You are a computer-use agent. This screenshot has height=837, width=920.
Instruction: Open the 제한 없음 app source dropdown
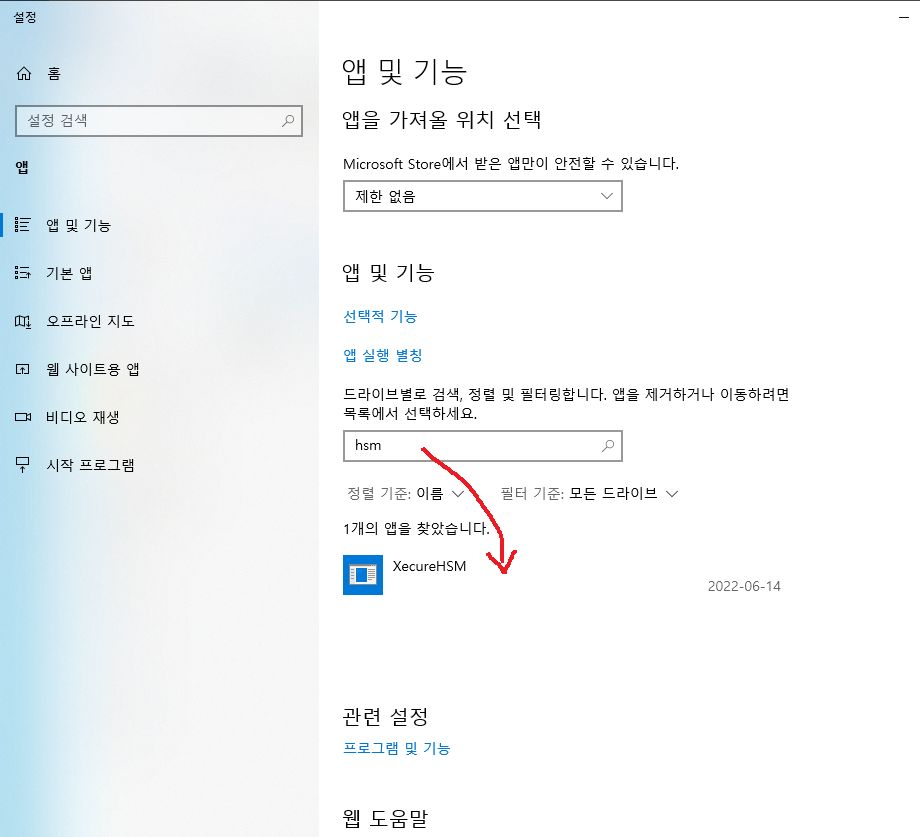click(x=482, y=197)
